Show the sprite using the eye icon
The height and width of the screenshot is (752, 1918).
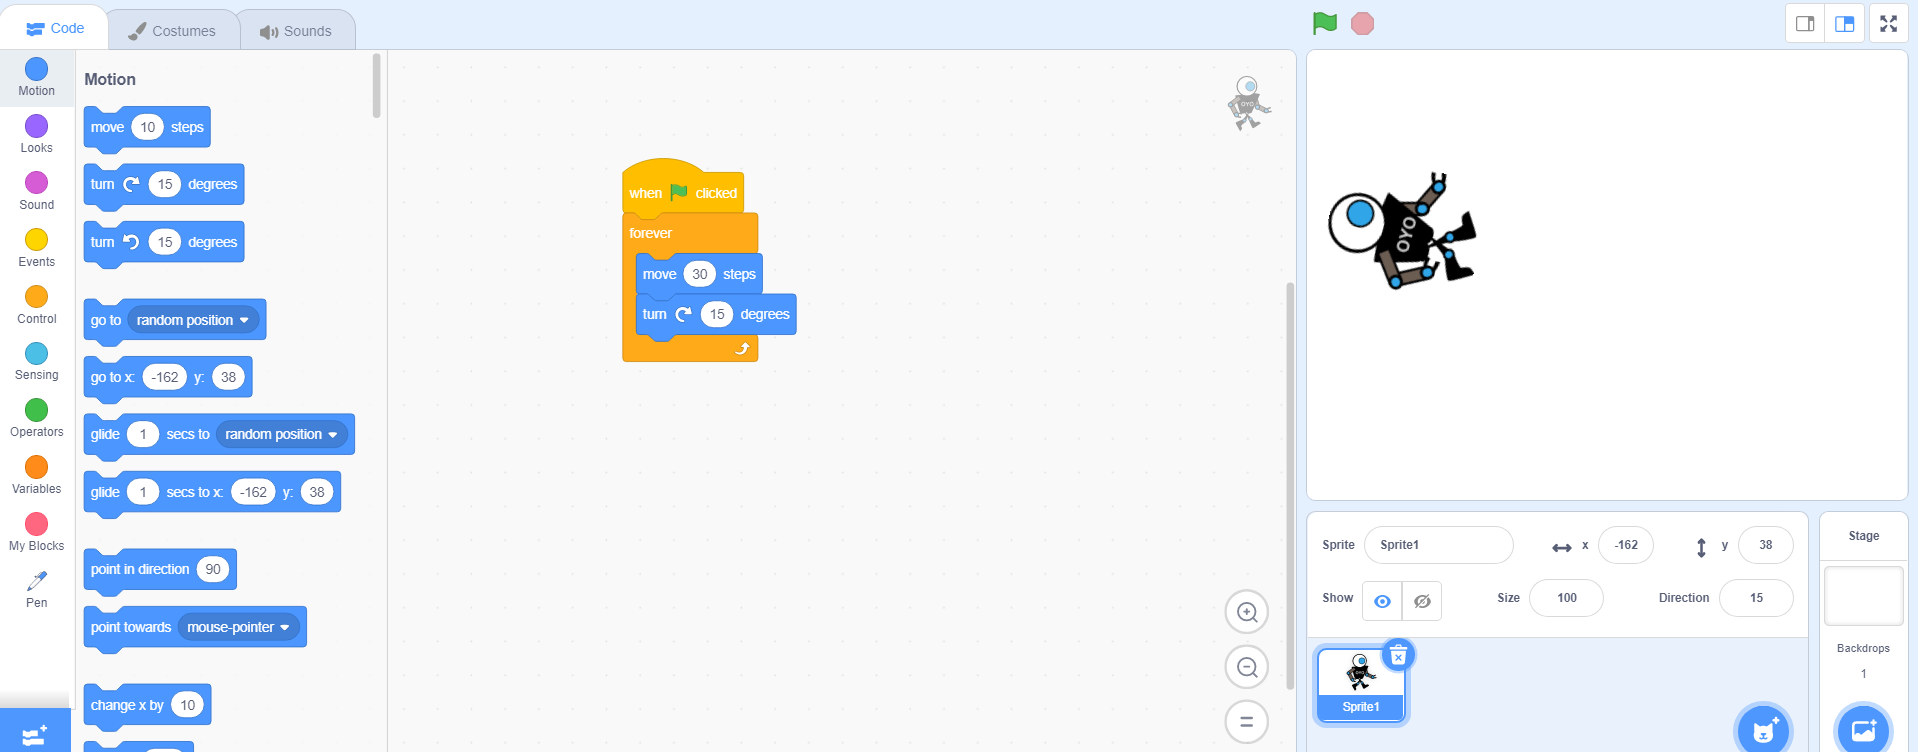point(1382,601)
